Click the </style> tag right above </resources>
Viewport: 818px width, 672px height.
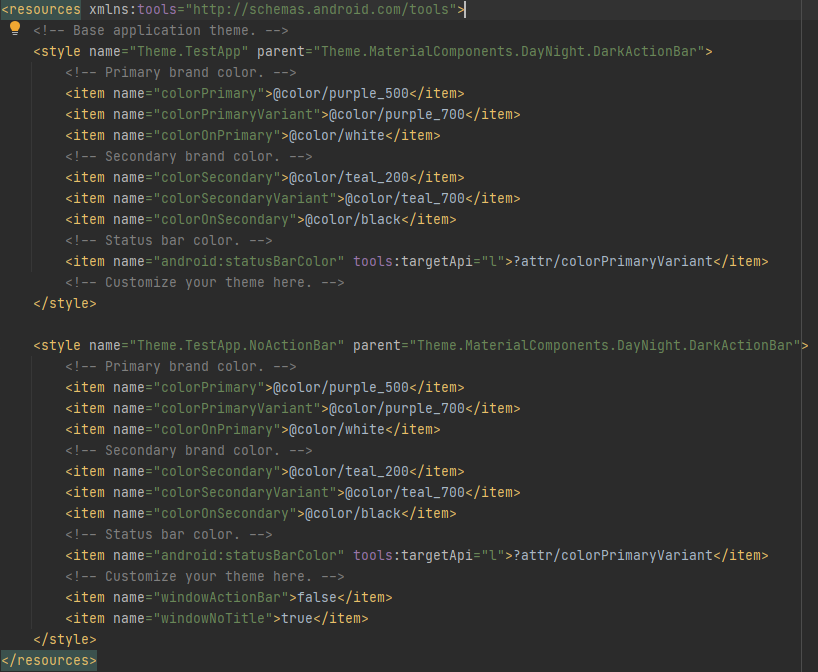65,640
